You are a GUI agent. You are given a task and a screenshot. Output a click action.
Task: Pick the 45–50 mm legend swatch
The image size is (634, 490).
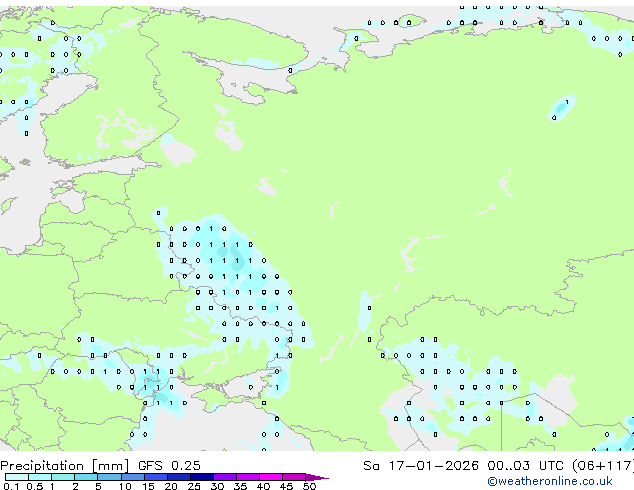pos(294,477)
